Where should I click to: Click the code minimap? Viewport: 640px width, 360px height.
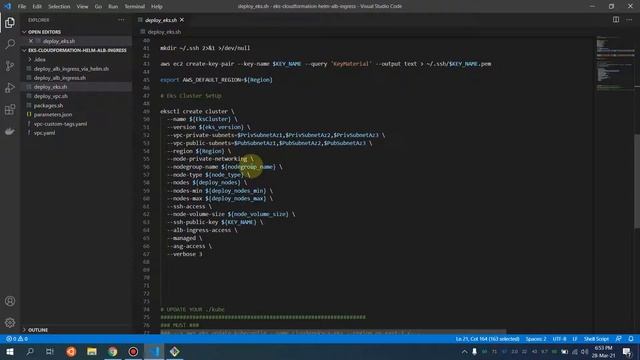tap(615, 63)
